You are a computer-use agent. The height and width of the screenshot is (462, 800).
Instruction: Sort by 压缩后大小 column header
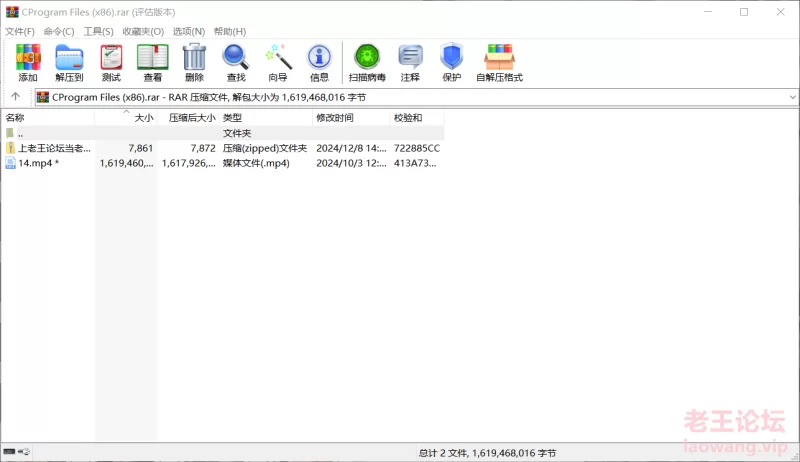point(188,118)
